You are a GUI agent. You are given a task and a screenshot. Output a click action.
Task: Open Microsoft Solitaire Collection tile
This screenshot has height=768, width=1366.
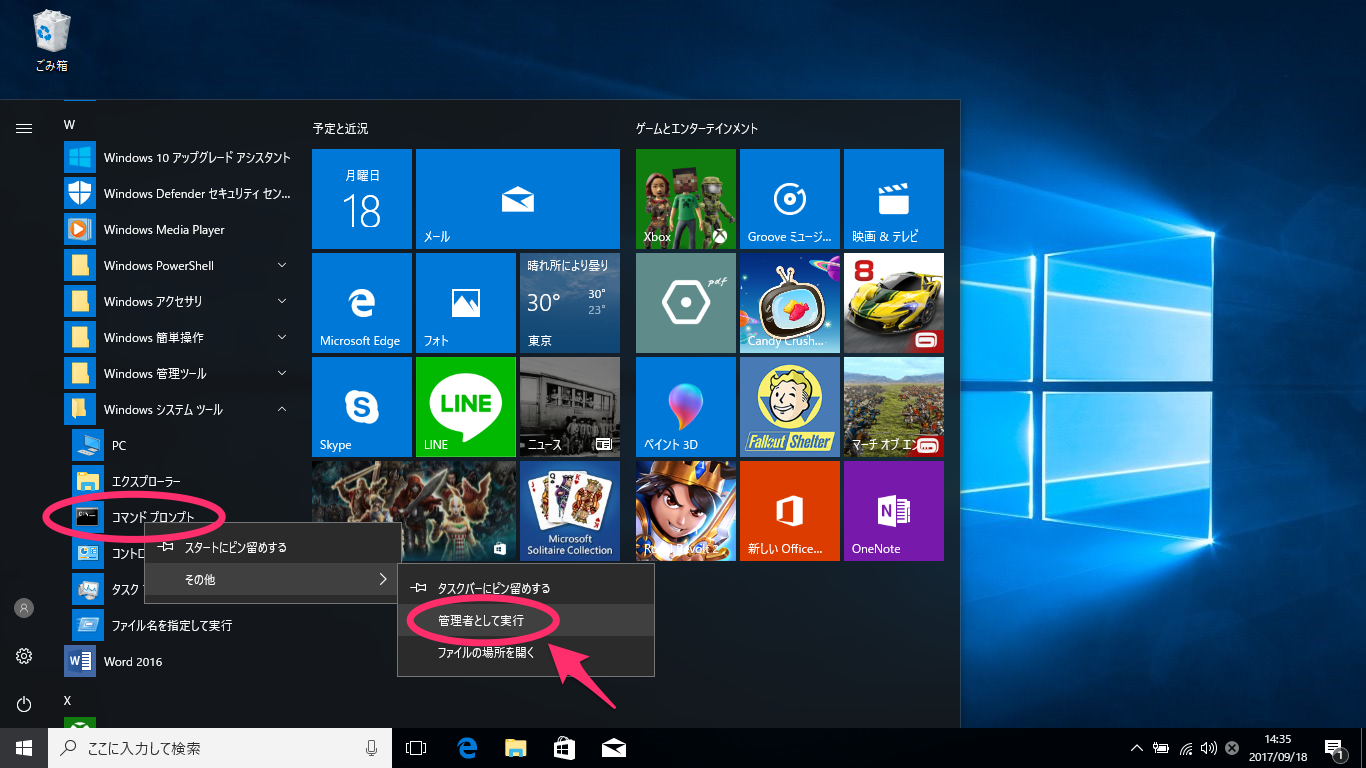pyautogui.click(x=569, y=510)
